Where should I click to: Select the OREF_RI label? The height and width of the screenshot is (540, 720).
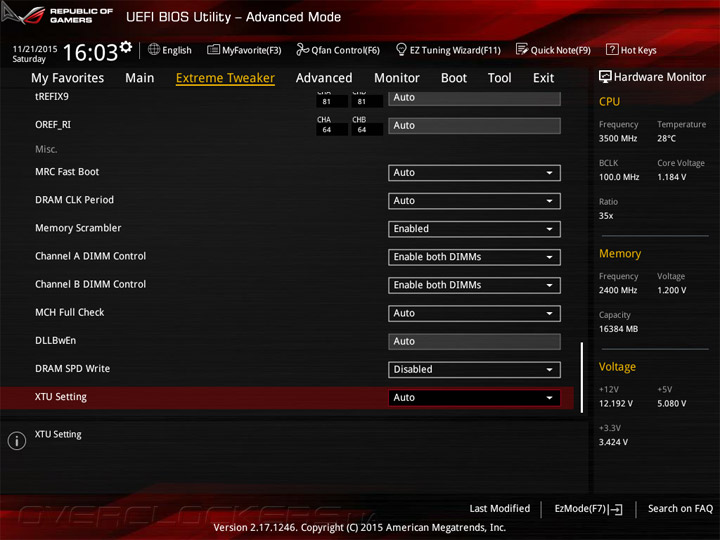click(53, 125)
